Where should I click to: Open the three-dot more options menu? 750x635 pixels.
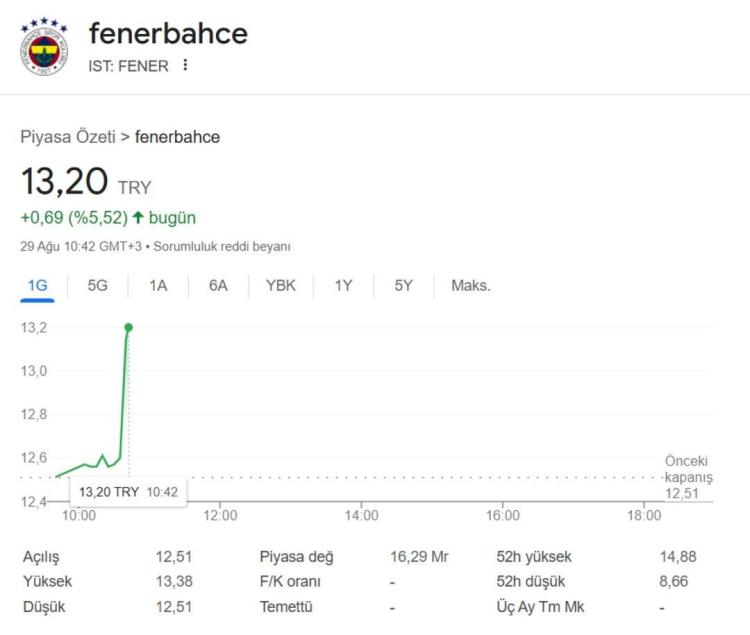click(185, 65)
